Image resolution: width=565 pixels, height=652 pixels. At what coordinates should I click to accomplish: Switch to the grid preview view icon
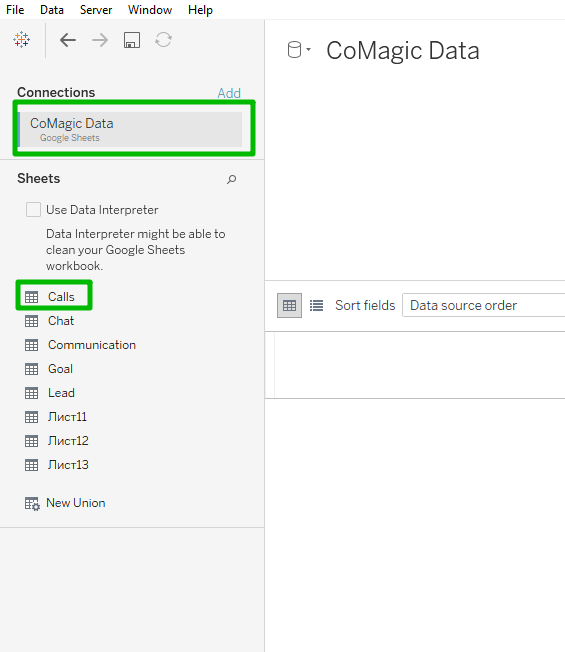[x=289, y=305]
